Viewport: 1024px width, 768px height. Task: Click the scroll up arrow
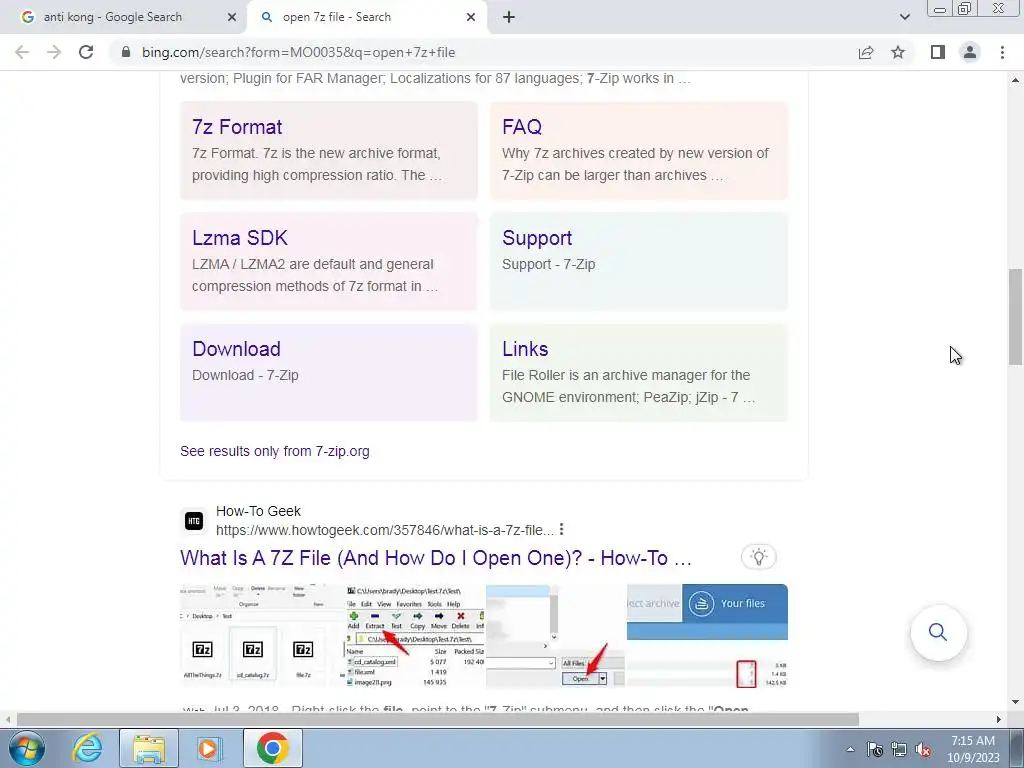pos(1015,80)
